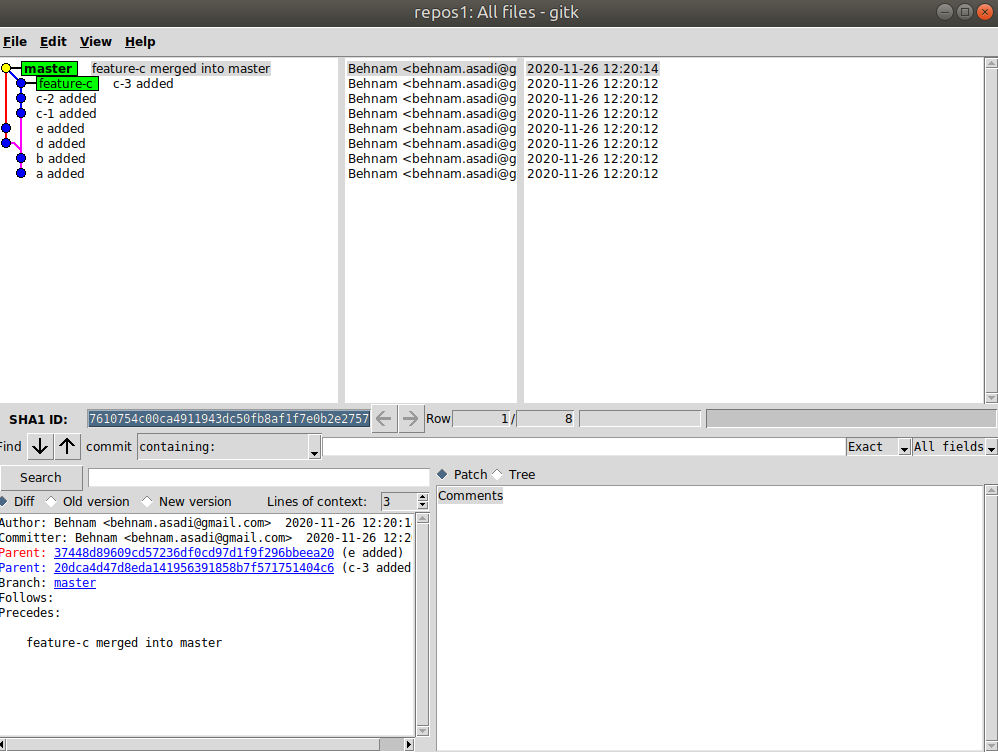The height and width of the screenshot is (752, 998).
Task: Click the green master branch tag
Action: click(48, 69)
